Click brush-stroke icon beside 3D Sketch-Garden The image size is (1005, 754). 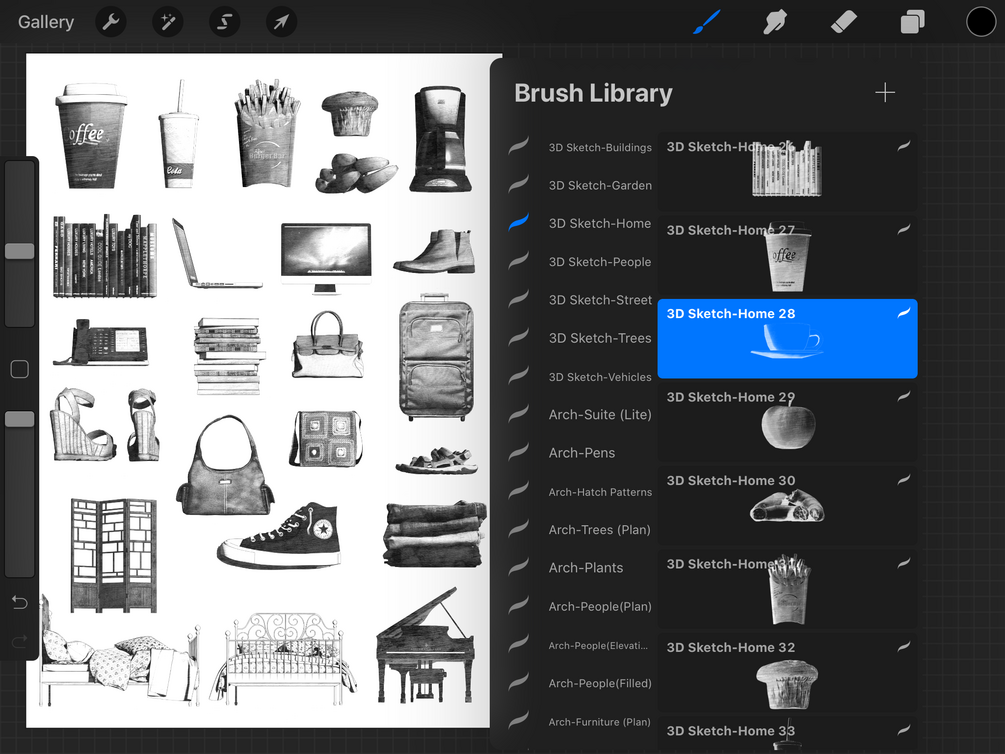pyautogui.click(x=518, y=185)
